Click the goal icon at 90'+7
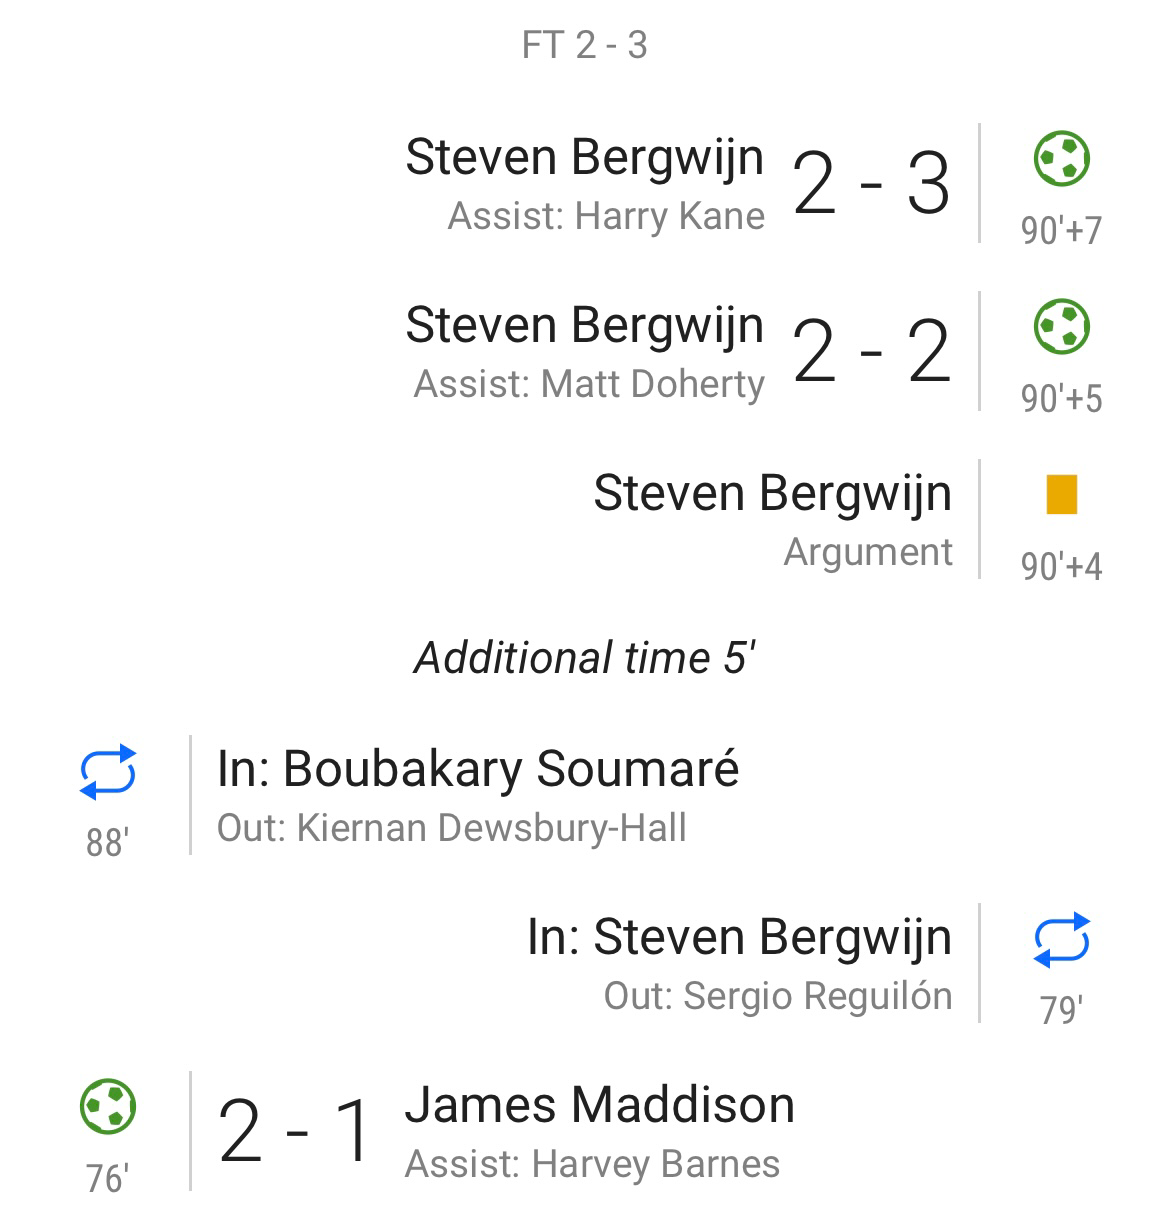 pos(1061,159)
